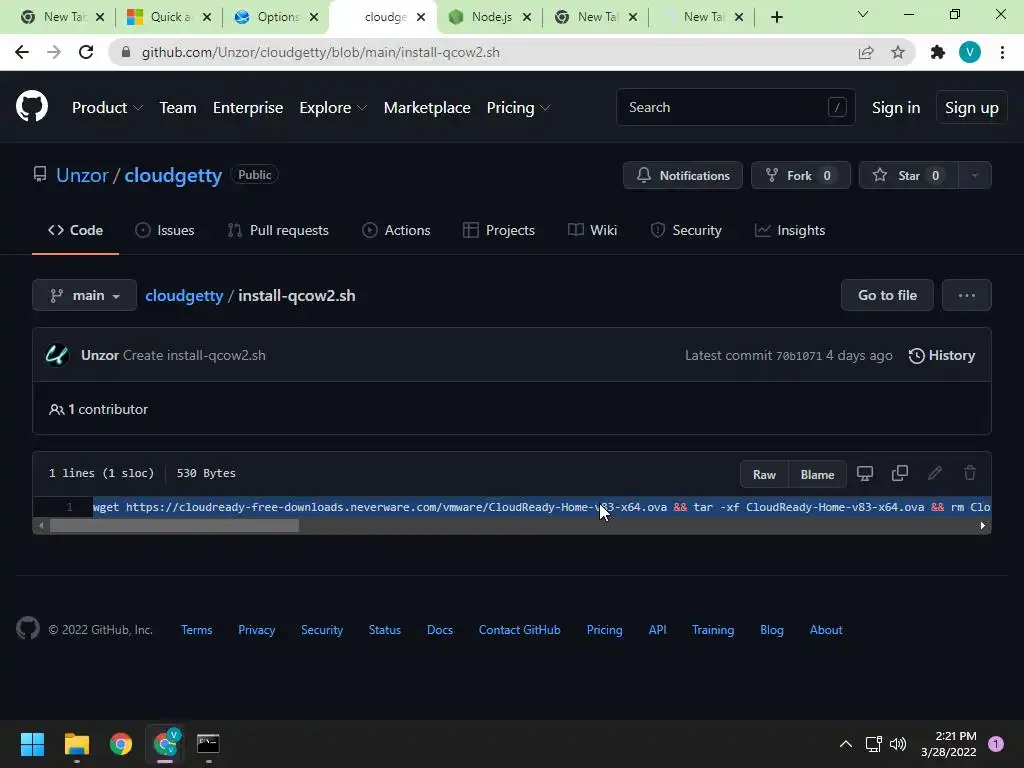The height and width of the screenshot is (768, 1024).
Task: Open the Unzor owner link
Action: (82, 175)
